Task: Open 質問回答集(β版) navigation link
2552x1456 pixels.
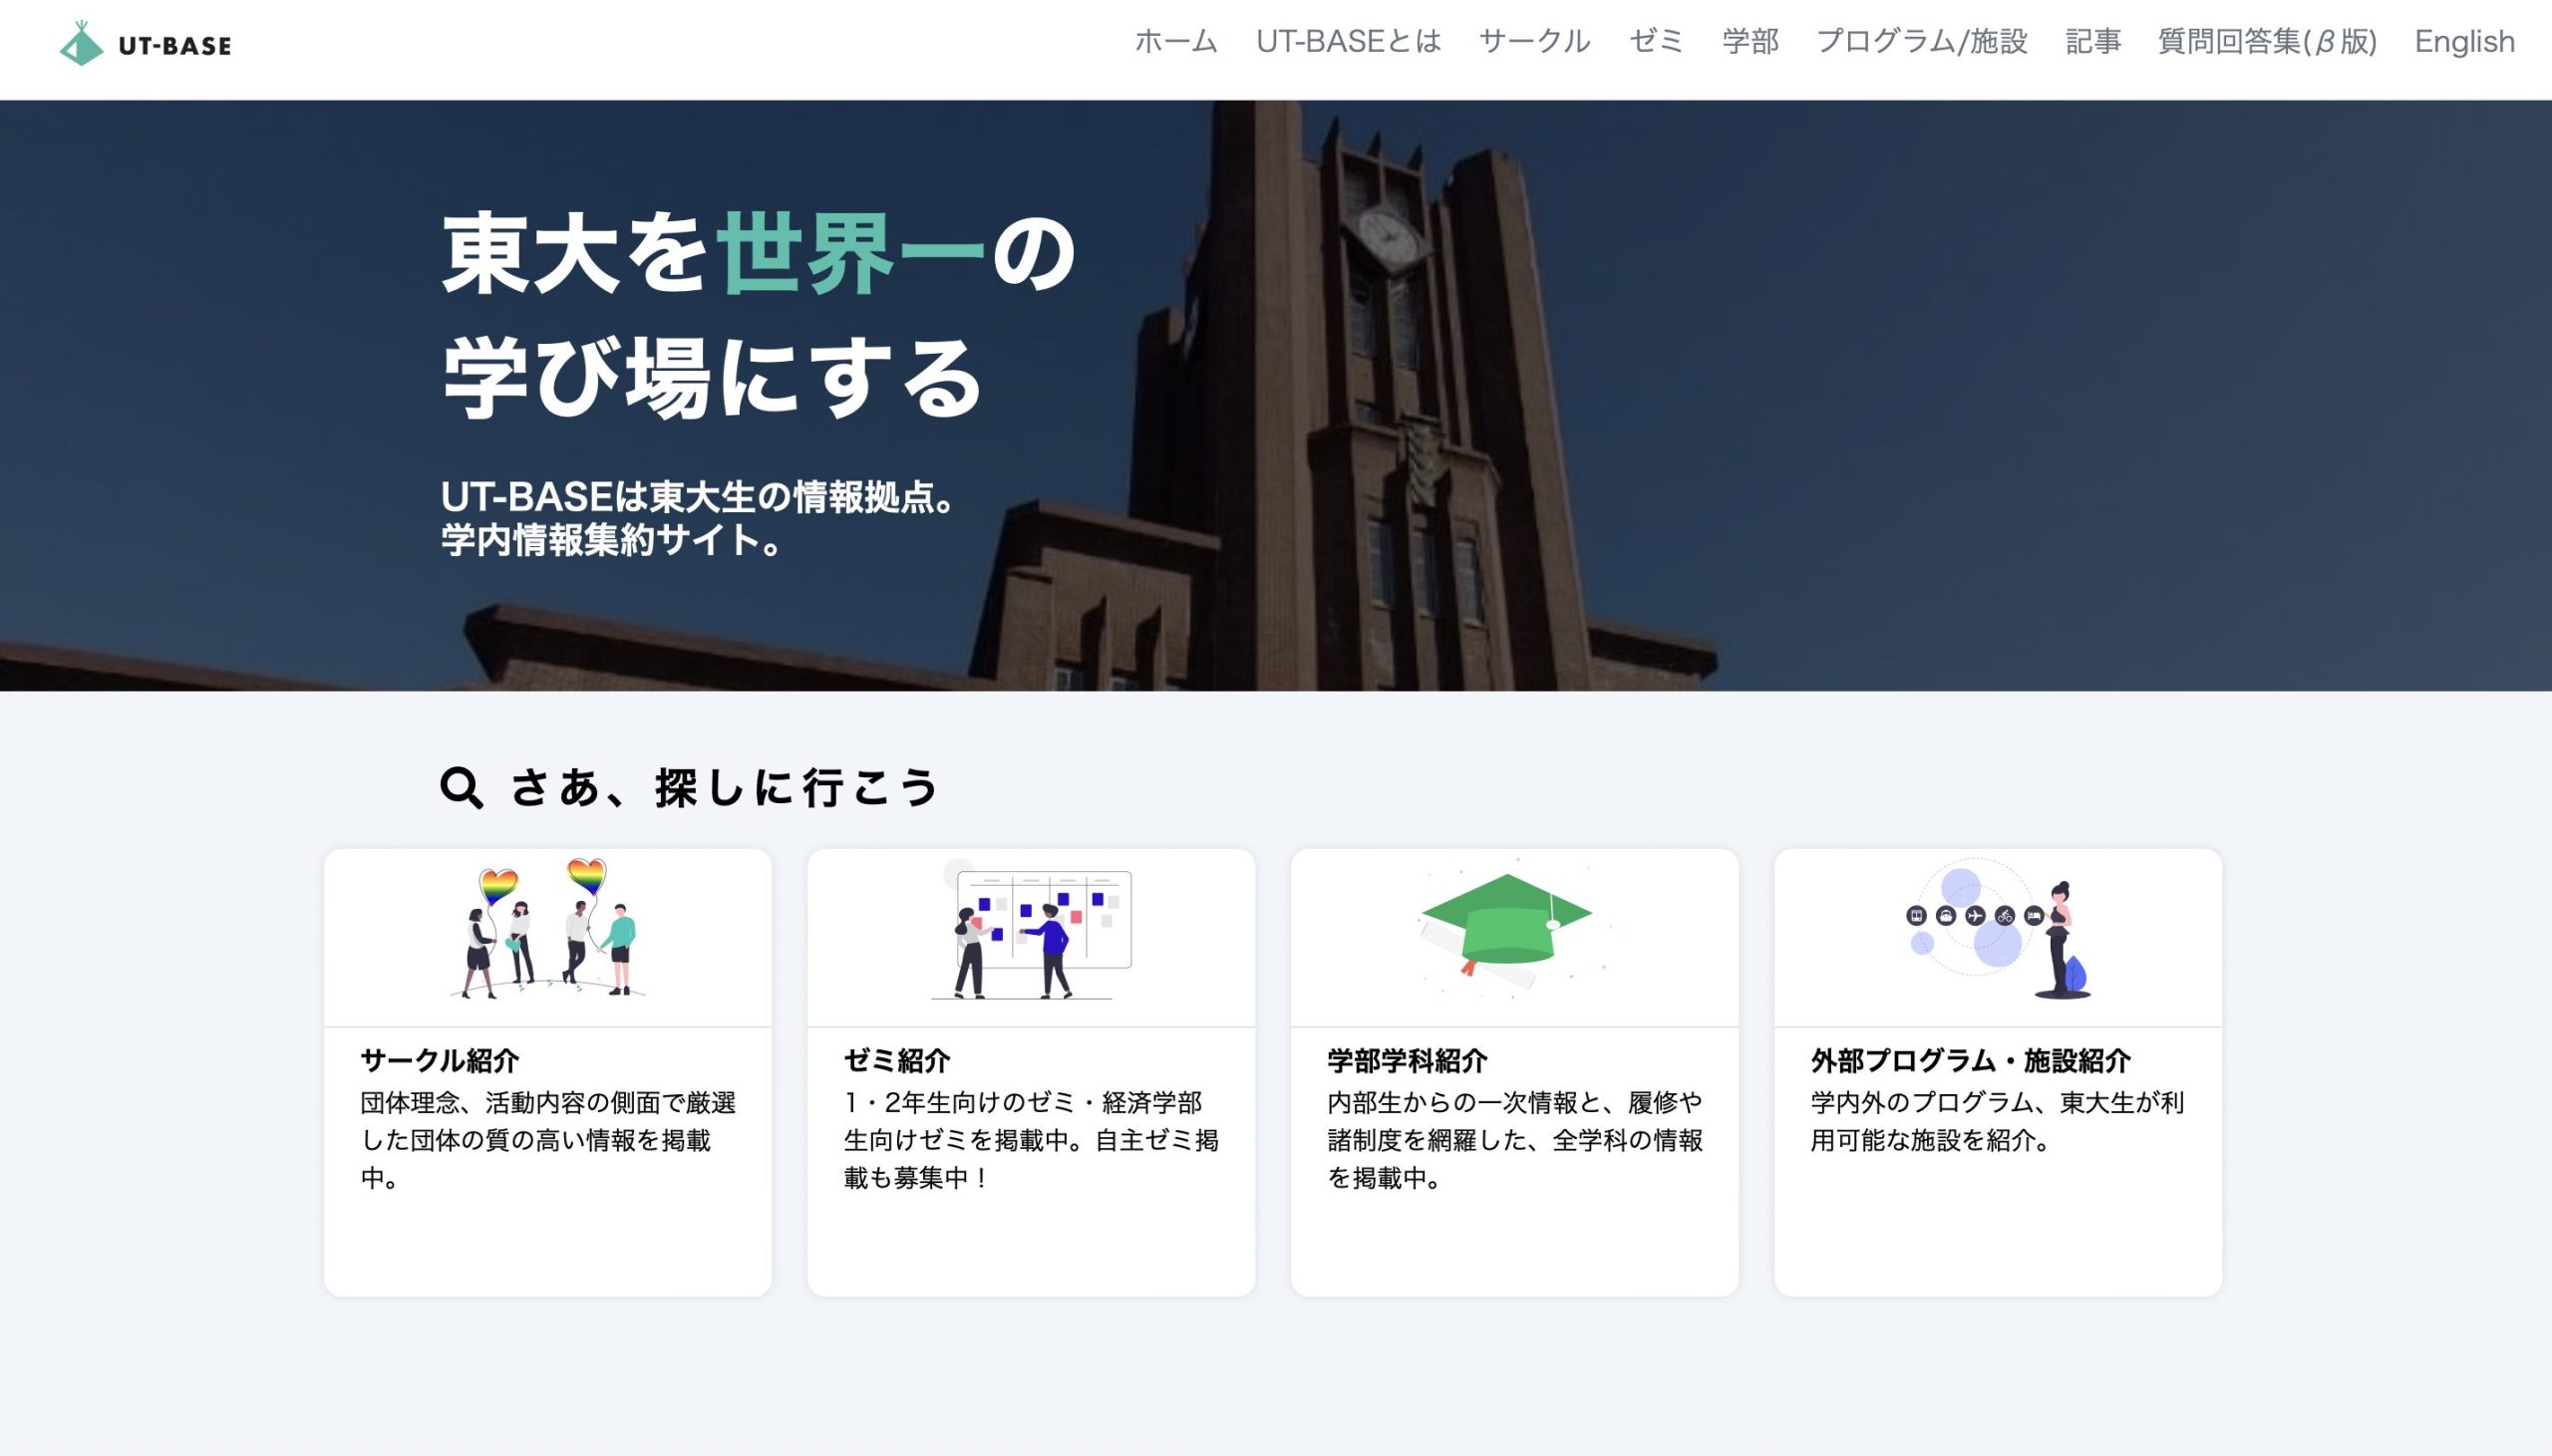Action: coord(2266,42)
